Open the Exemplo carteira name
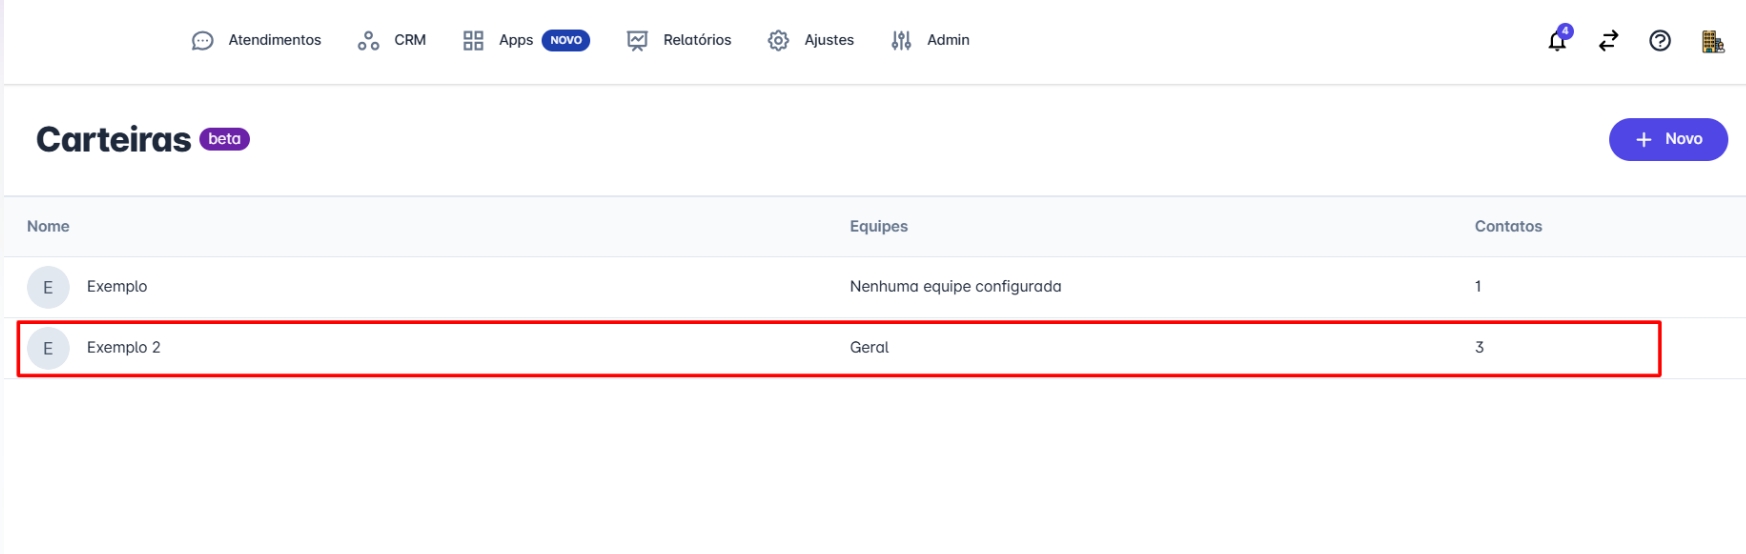1746x554 pixels. point(117,287)
